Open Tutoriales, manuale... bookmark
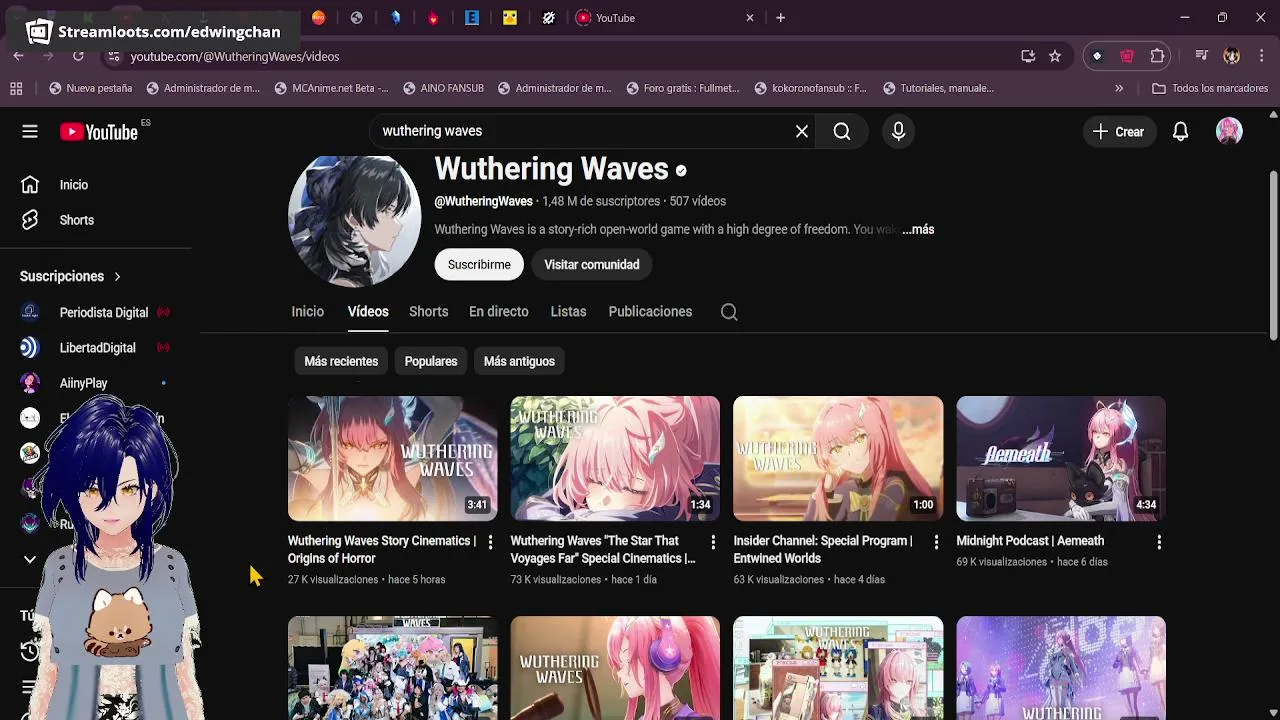1280x720 pixels. (x=938, y=88)
